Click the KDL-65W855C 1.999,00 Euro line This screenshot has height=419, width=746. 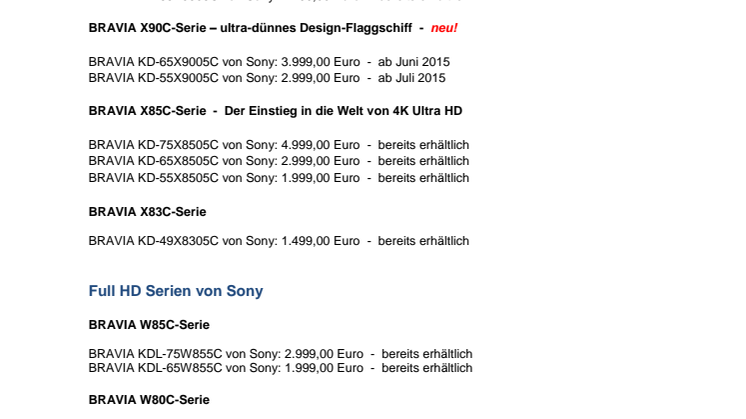280,368
